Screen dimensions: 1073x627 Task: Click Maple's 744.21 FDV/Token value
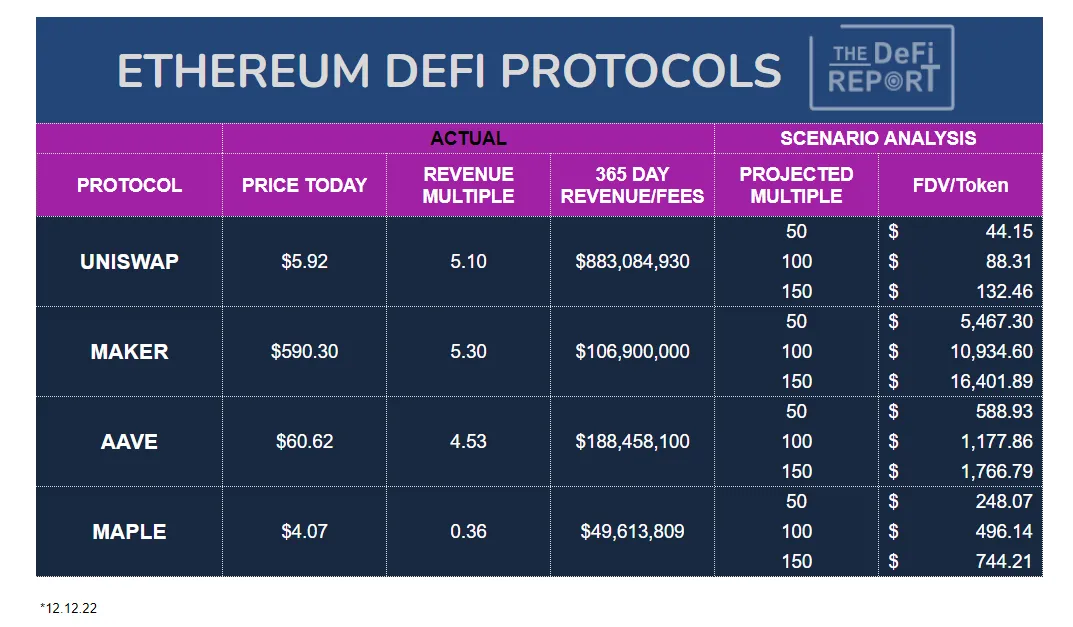[x=1003, y=562]
